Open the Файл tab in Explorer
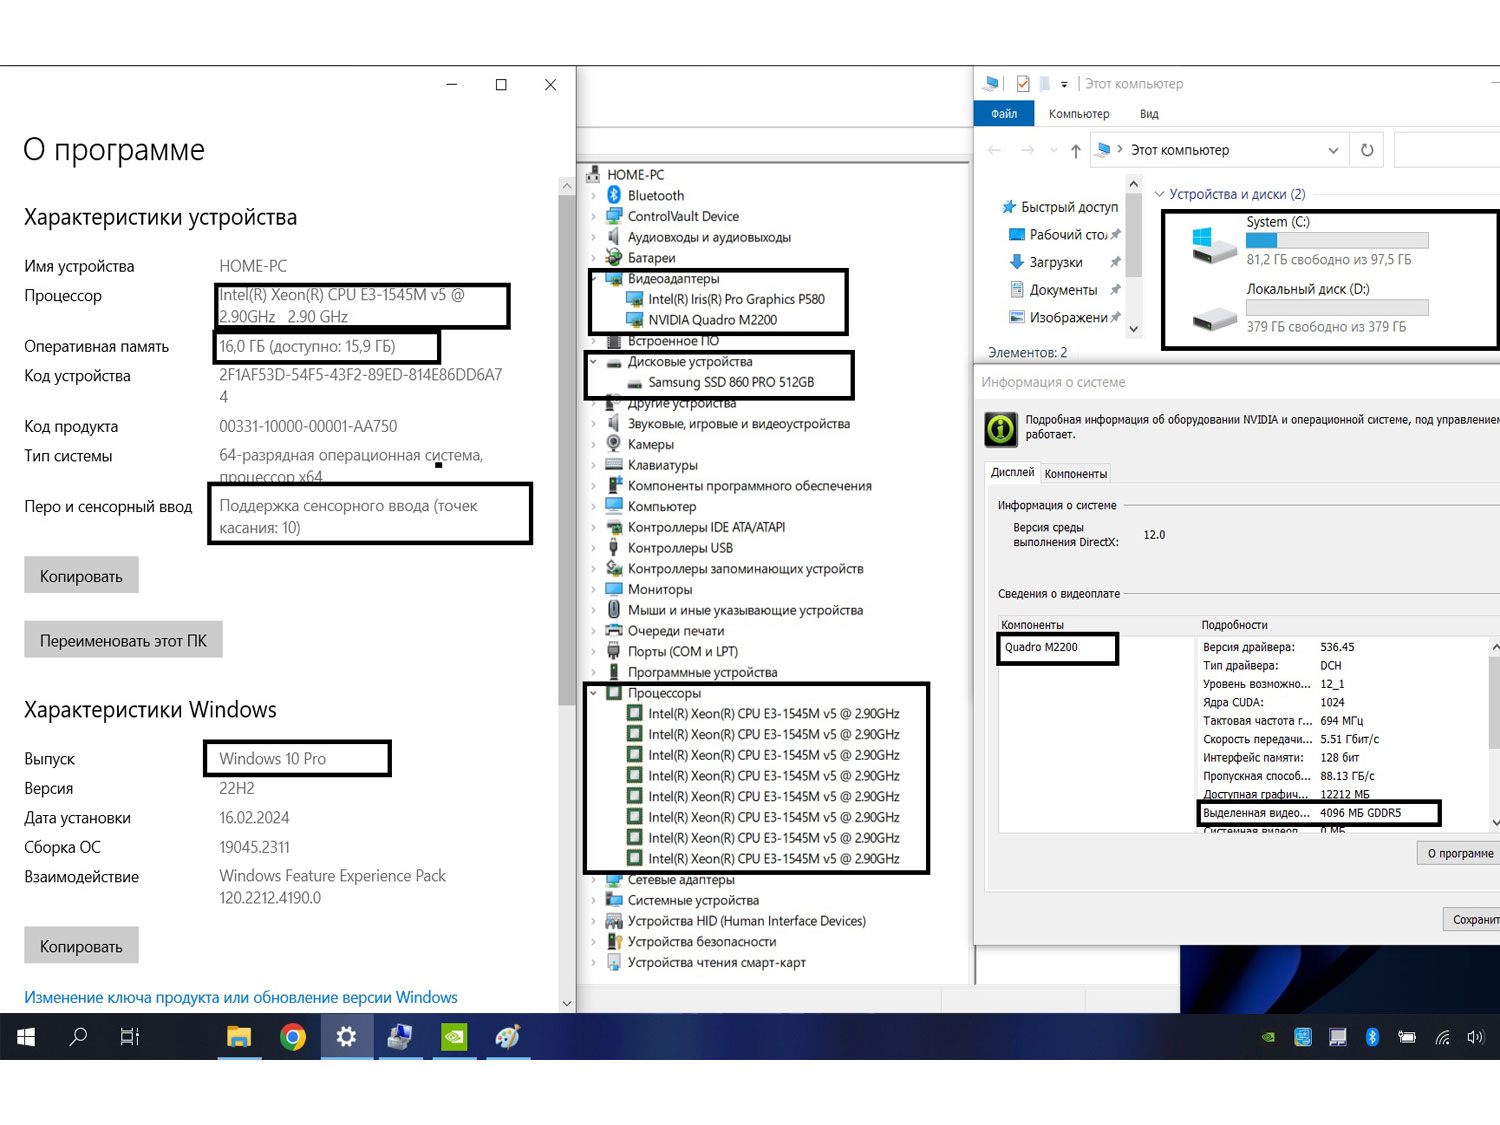 coord(1004,114)
